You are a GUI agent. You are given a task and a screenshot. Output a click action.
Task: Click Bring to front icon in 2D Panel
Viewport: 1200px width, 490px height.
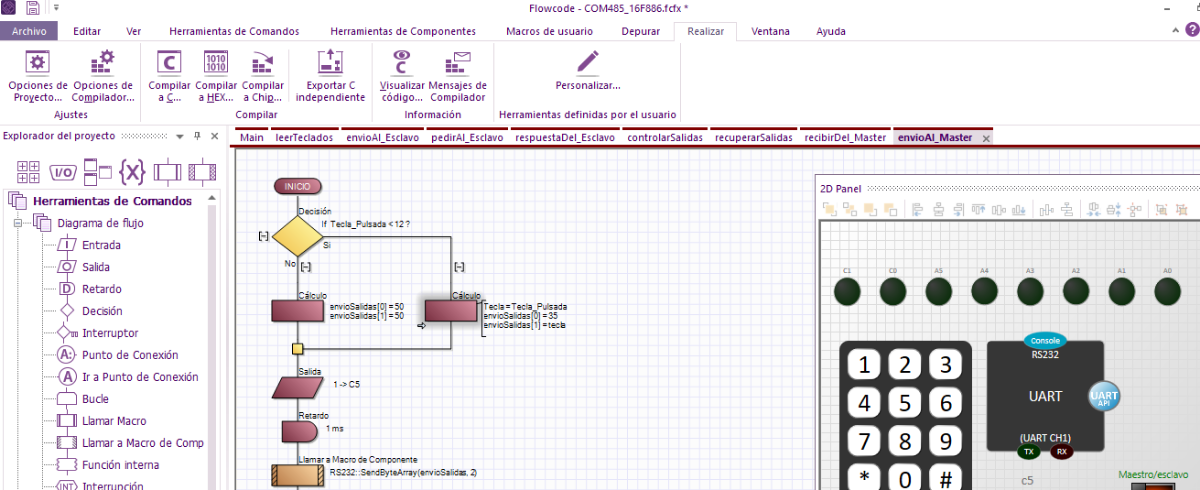(x=830, y=210)
